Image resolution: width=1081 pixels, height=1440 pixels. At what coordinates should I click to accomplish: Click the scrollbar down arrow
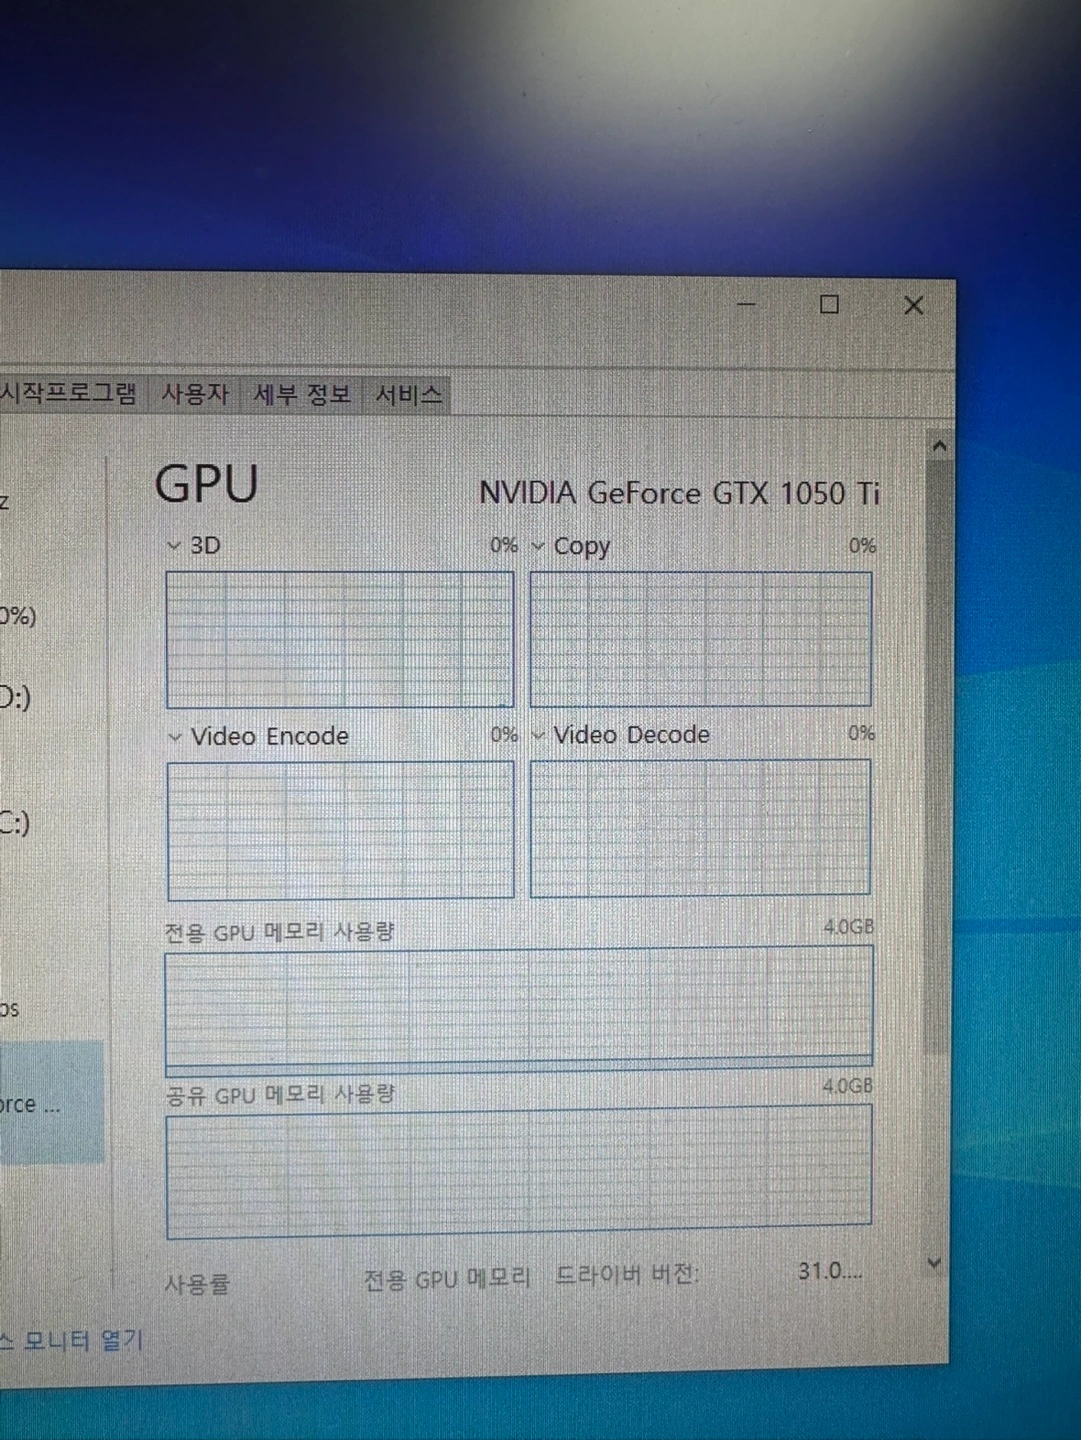[934, 1264]
